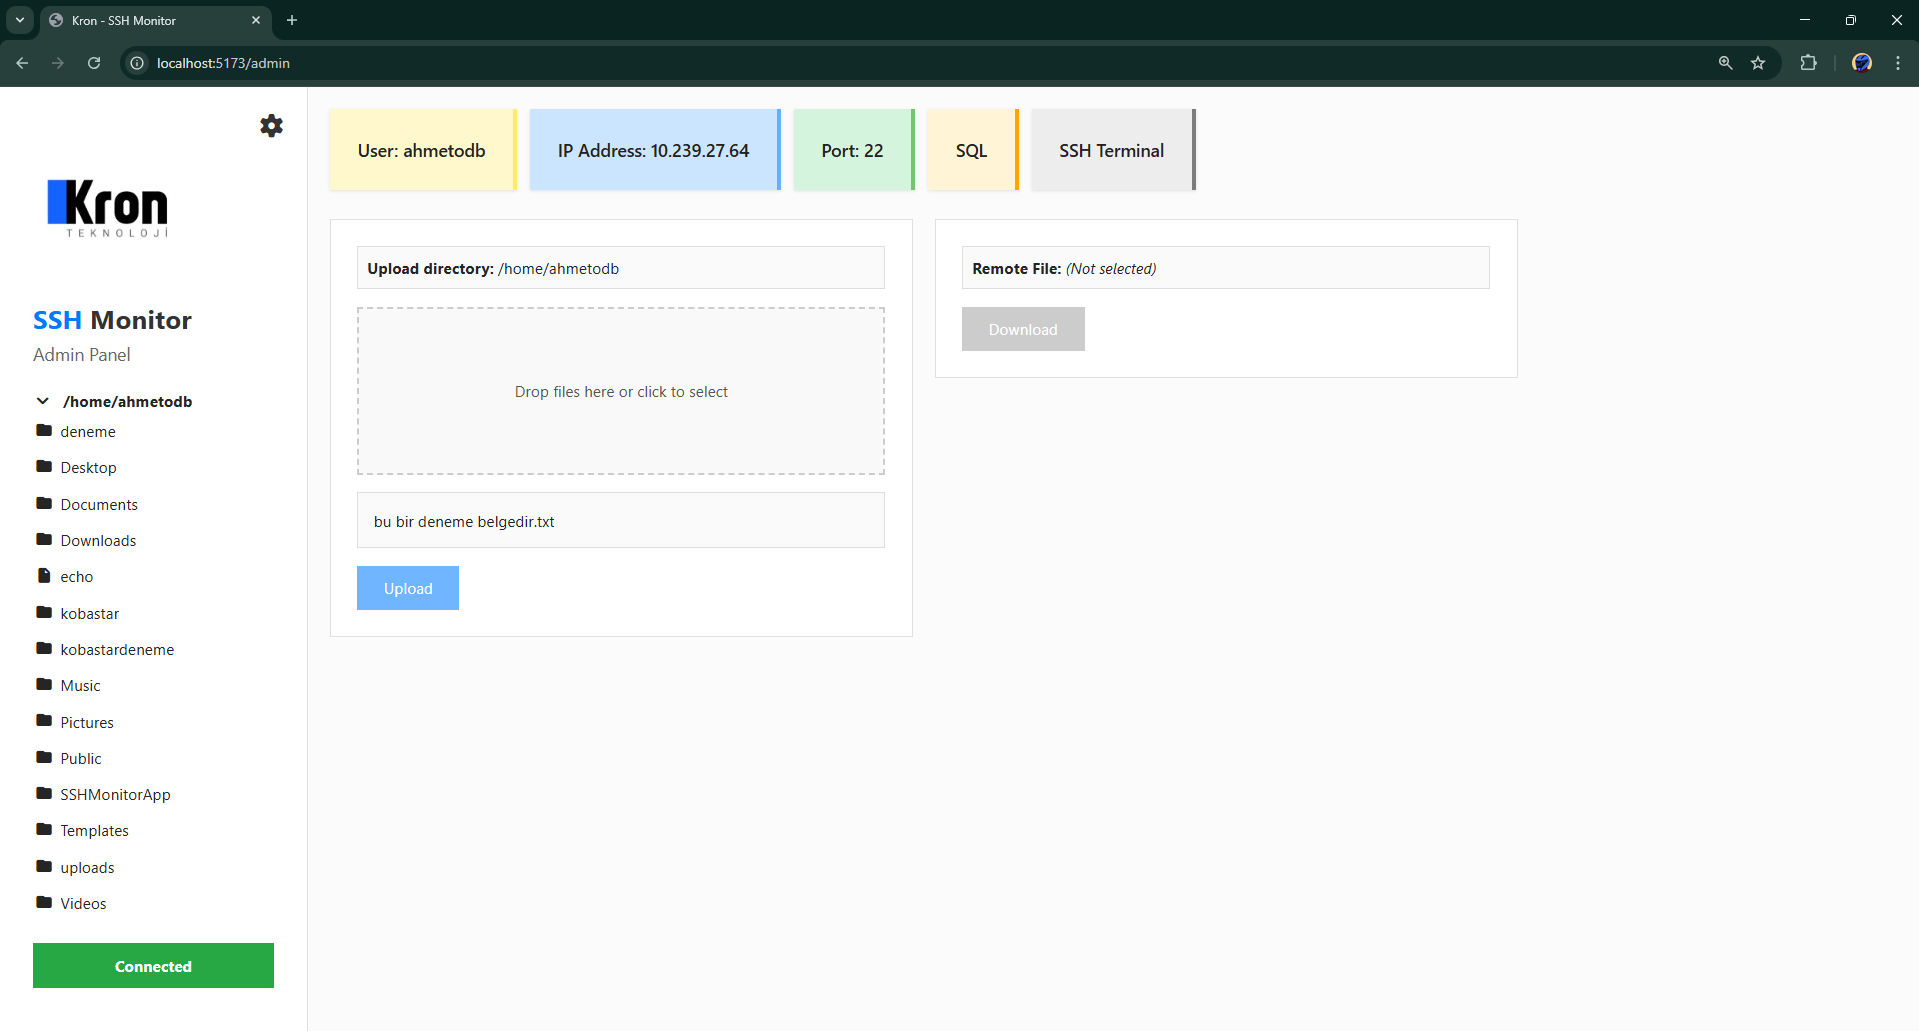Open the SSH Terminal tab

(x=1110, y=150)
